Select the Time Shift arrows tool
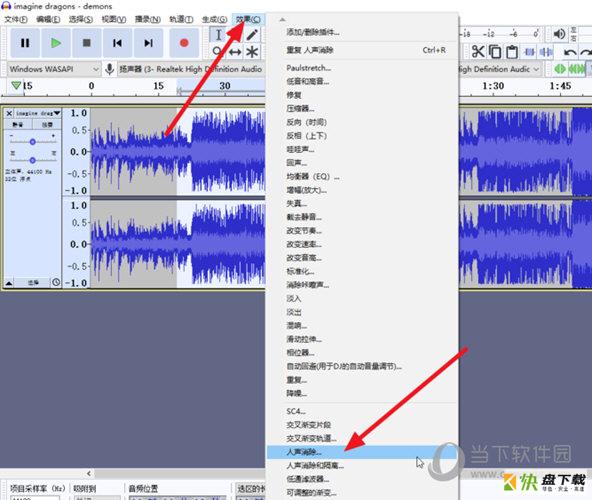Screen dimensions: 592x500 tap(235, 52)
